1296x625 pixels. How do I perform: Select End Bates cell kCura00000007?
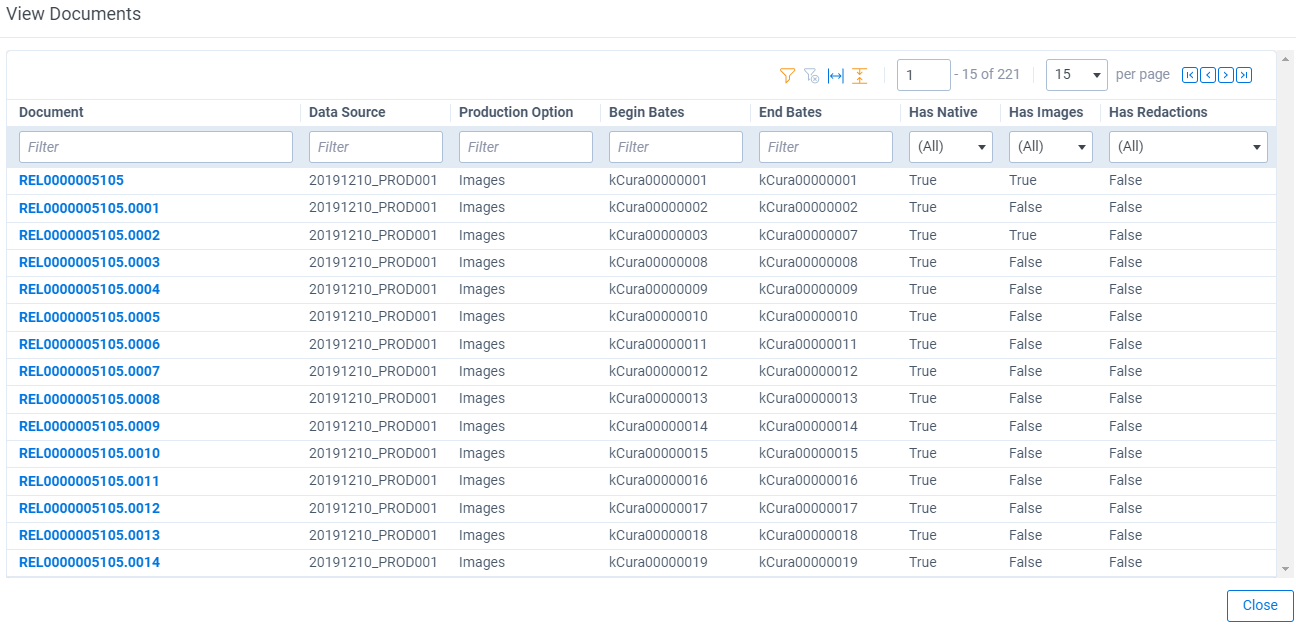pyautogui.click(x=808, y=235)
